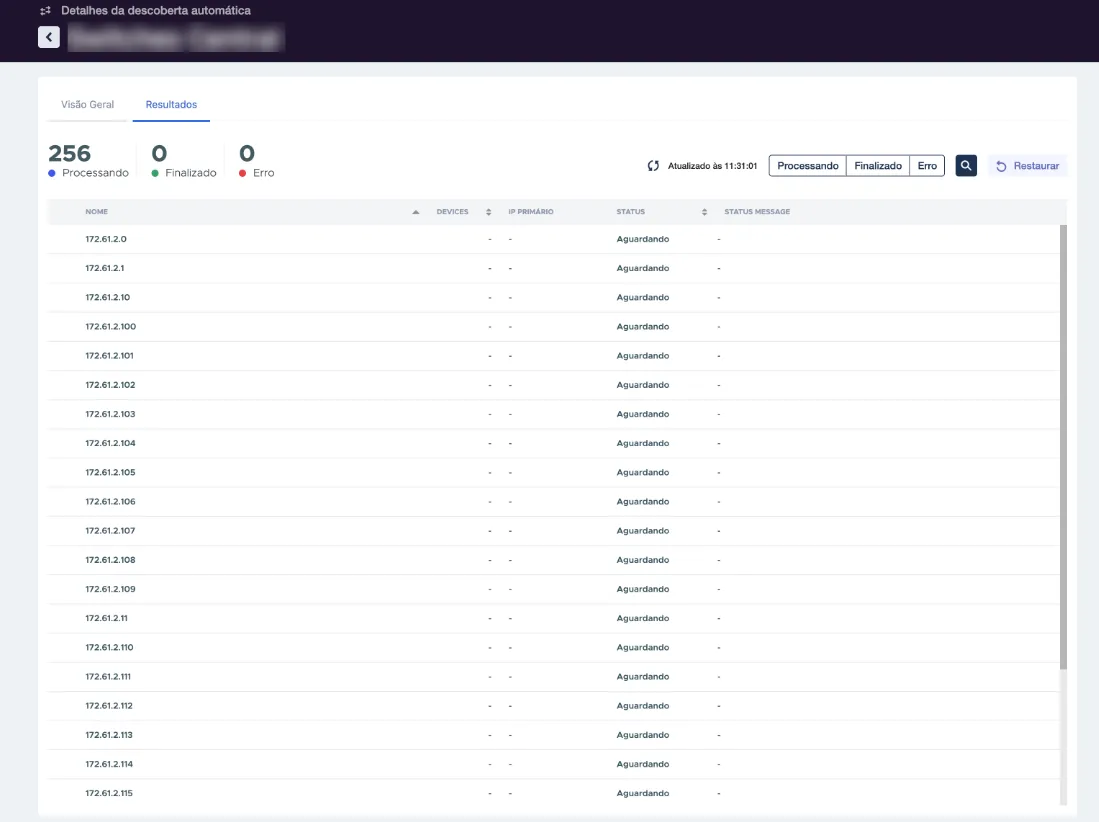Image resolution: width=1099 pixels, height=822 pixels.
Task: Select the row named 172.61.2.107
Action: tap(554, 531)
